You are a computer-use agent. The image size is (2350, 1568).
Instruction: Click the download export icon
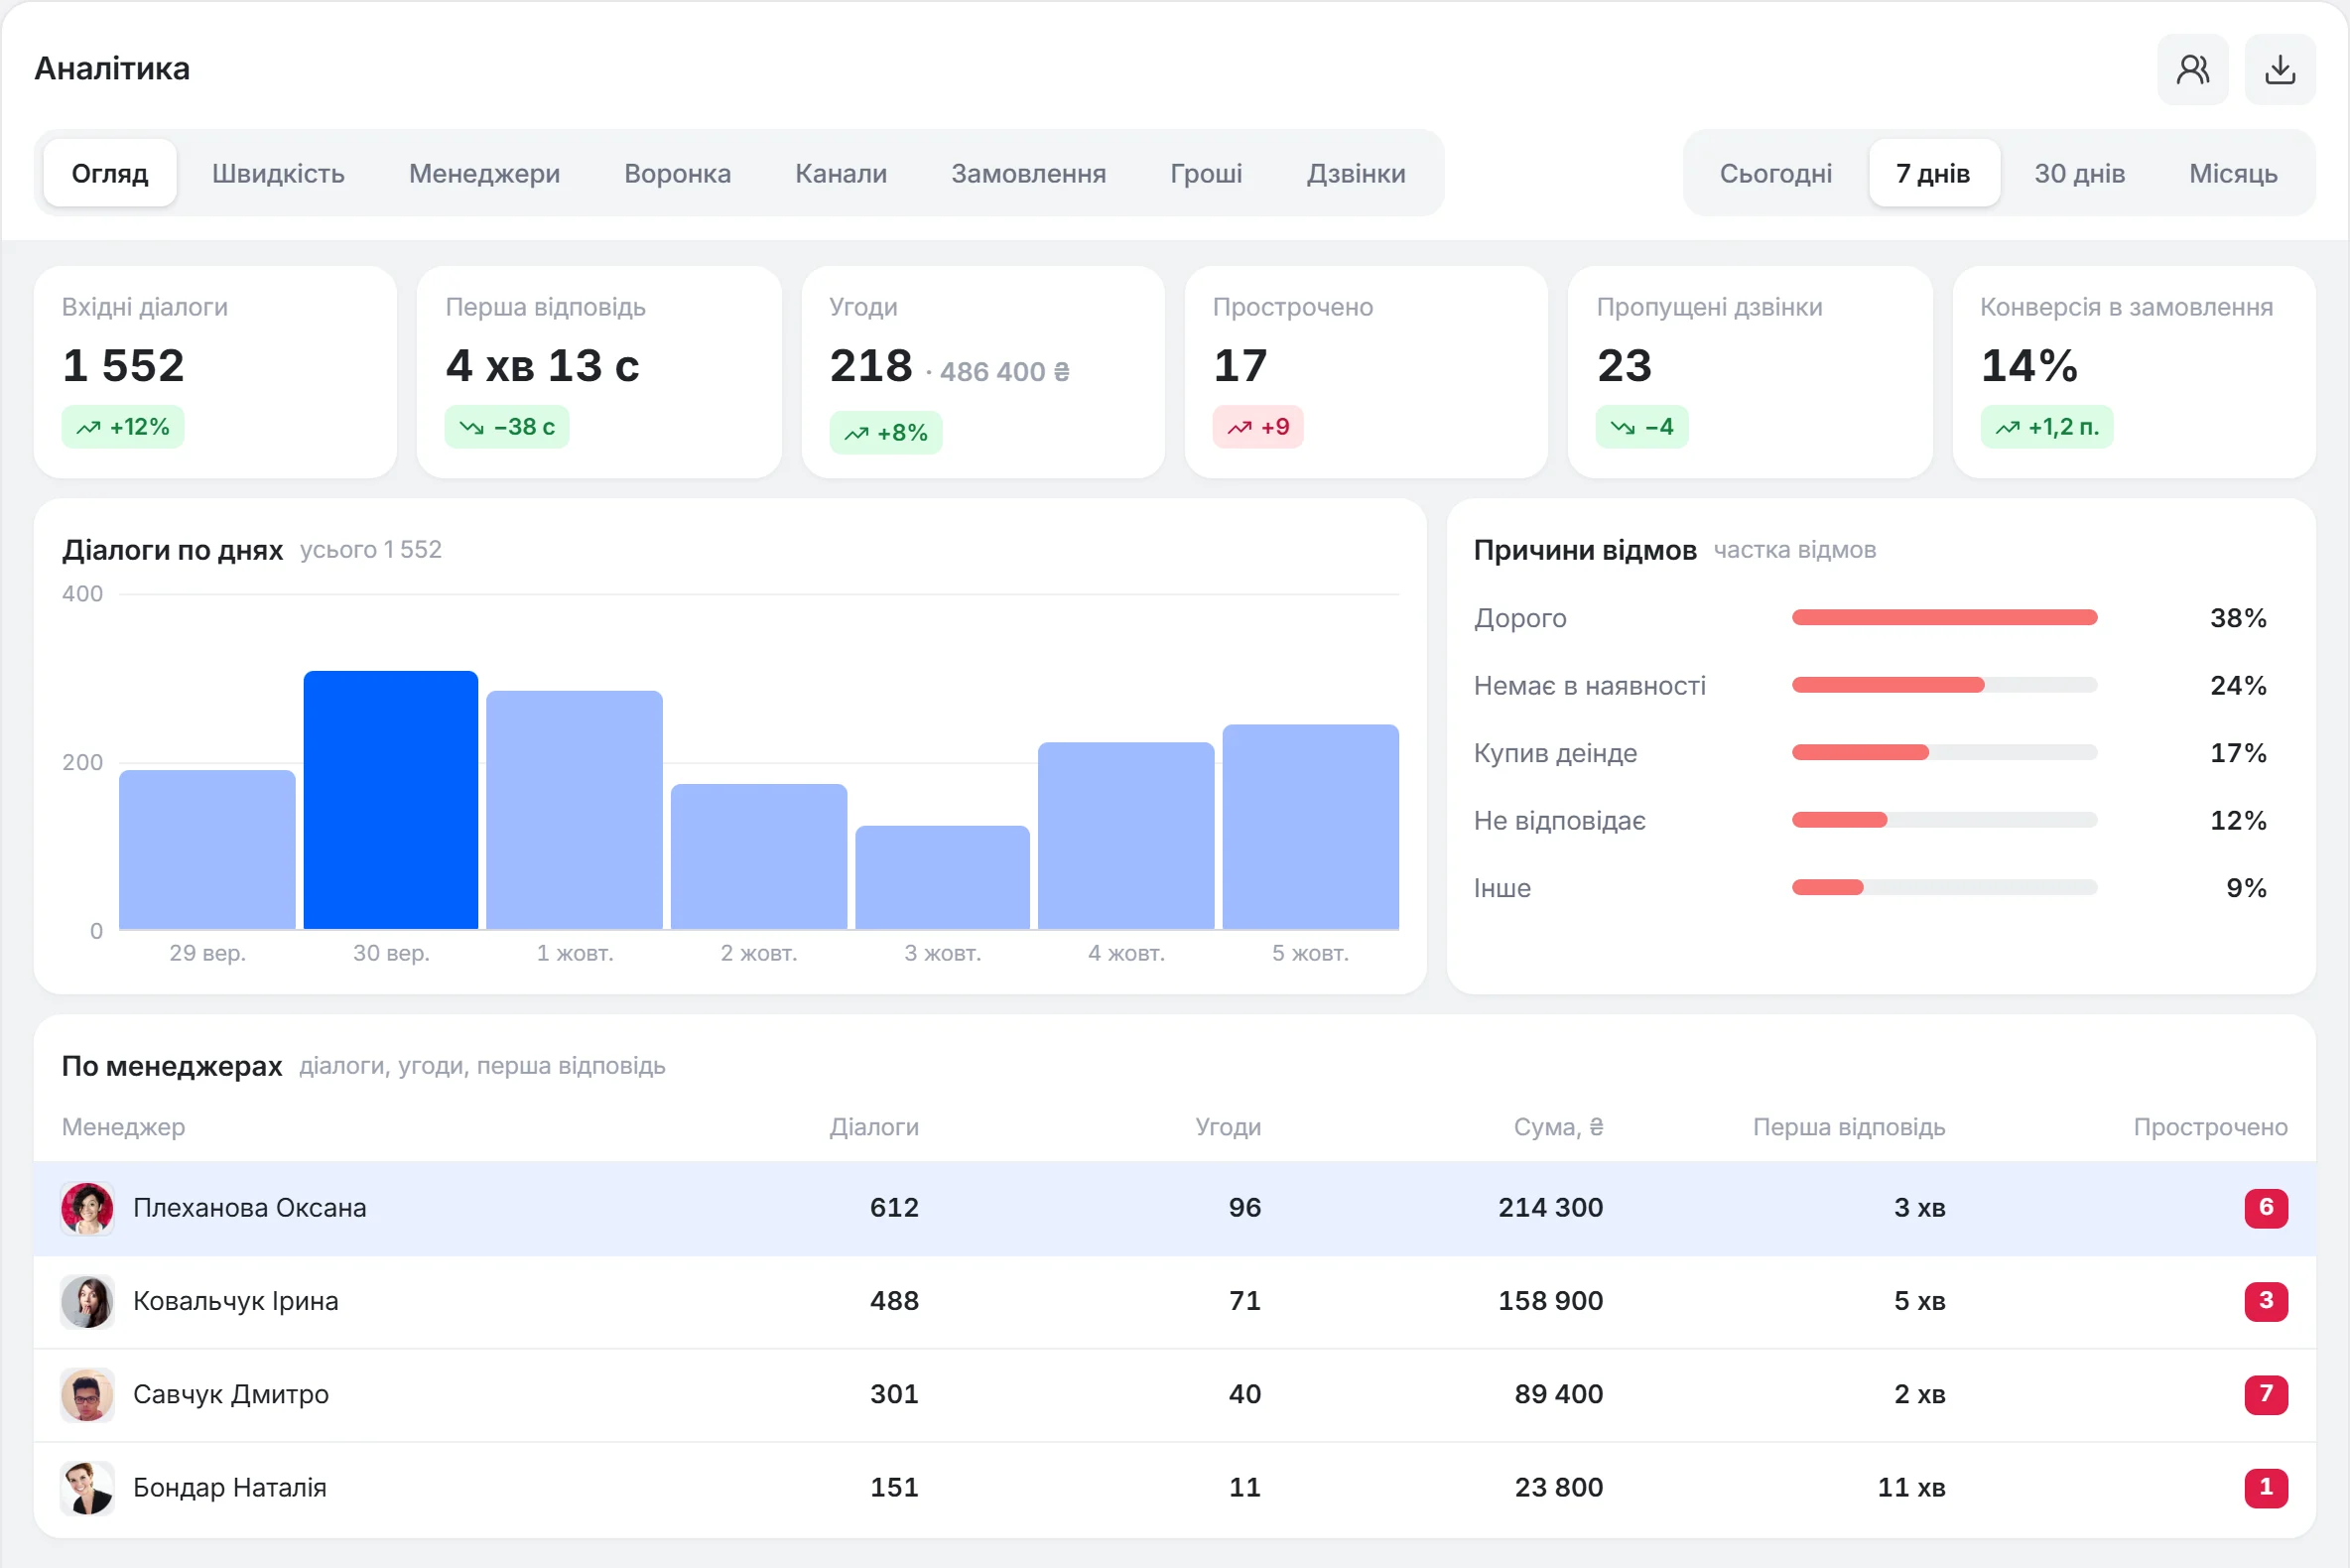tap(2279, 69)
